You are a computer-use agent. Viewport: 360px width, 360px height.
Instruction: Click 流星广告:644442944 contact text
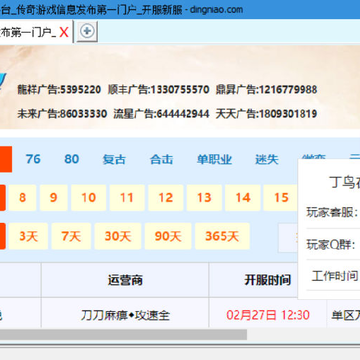(x=161, y=114)
